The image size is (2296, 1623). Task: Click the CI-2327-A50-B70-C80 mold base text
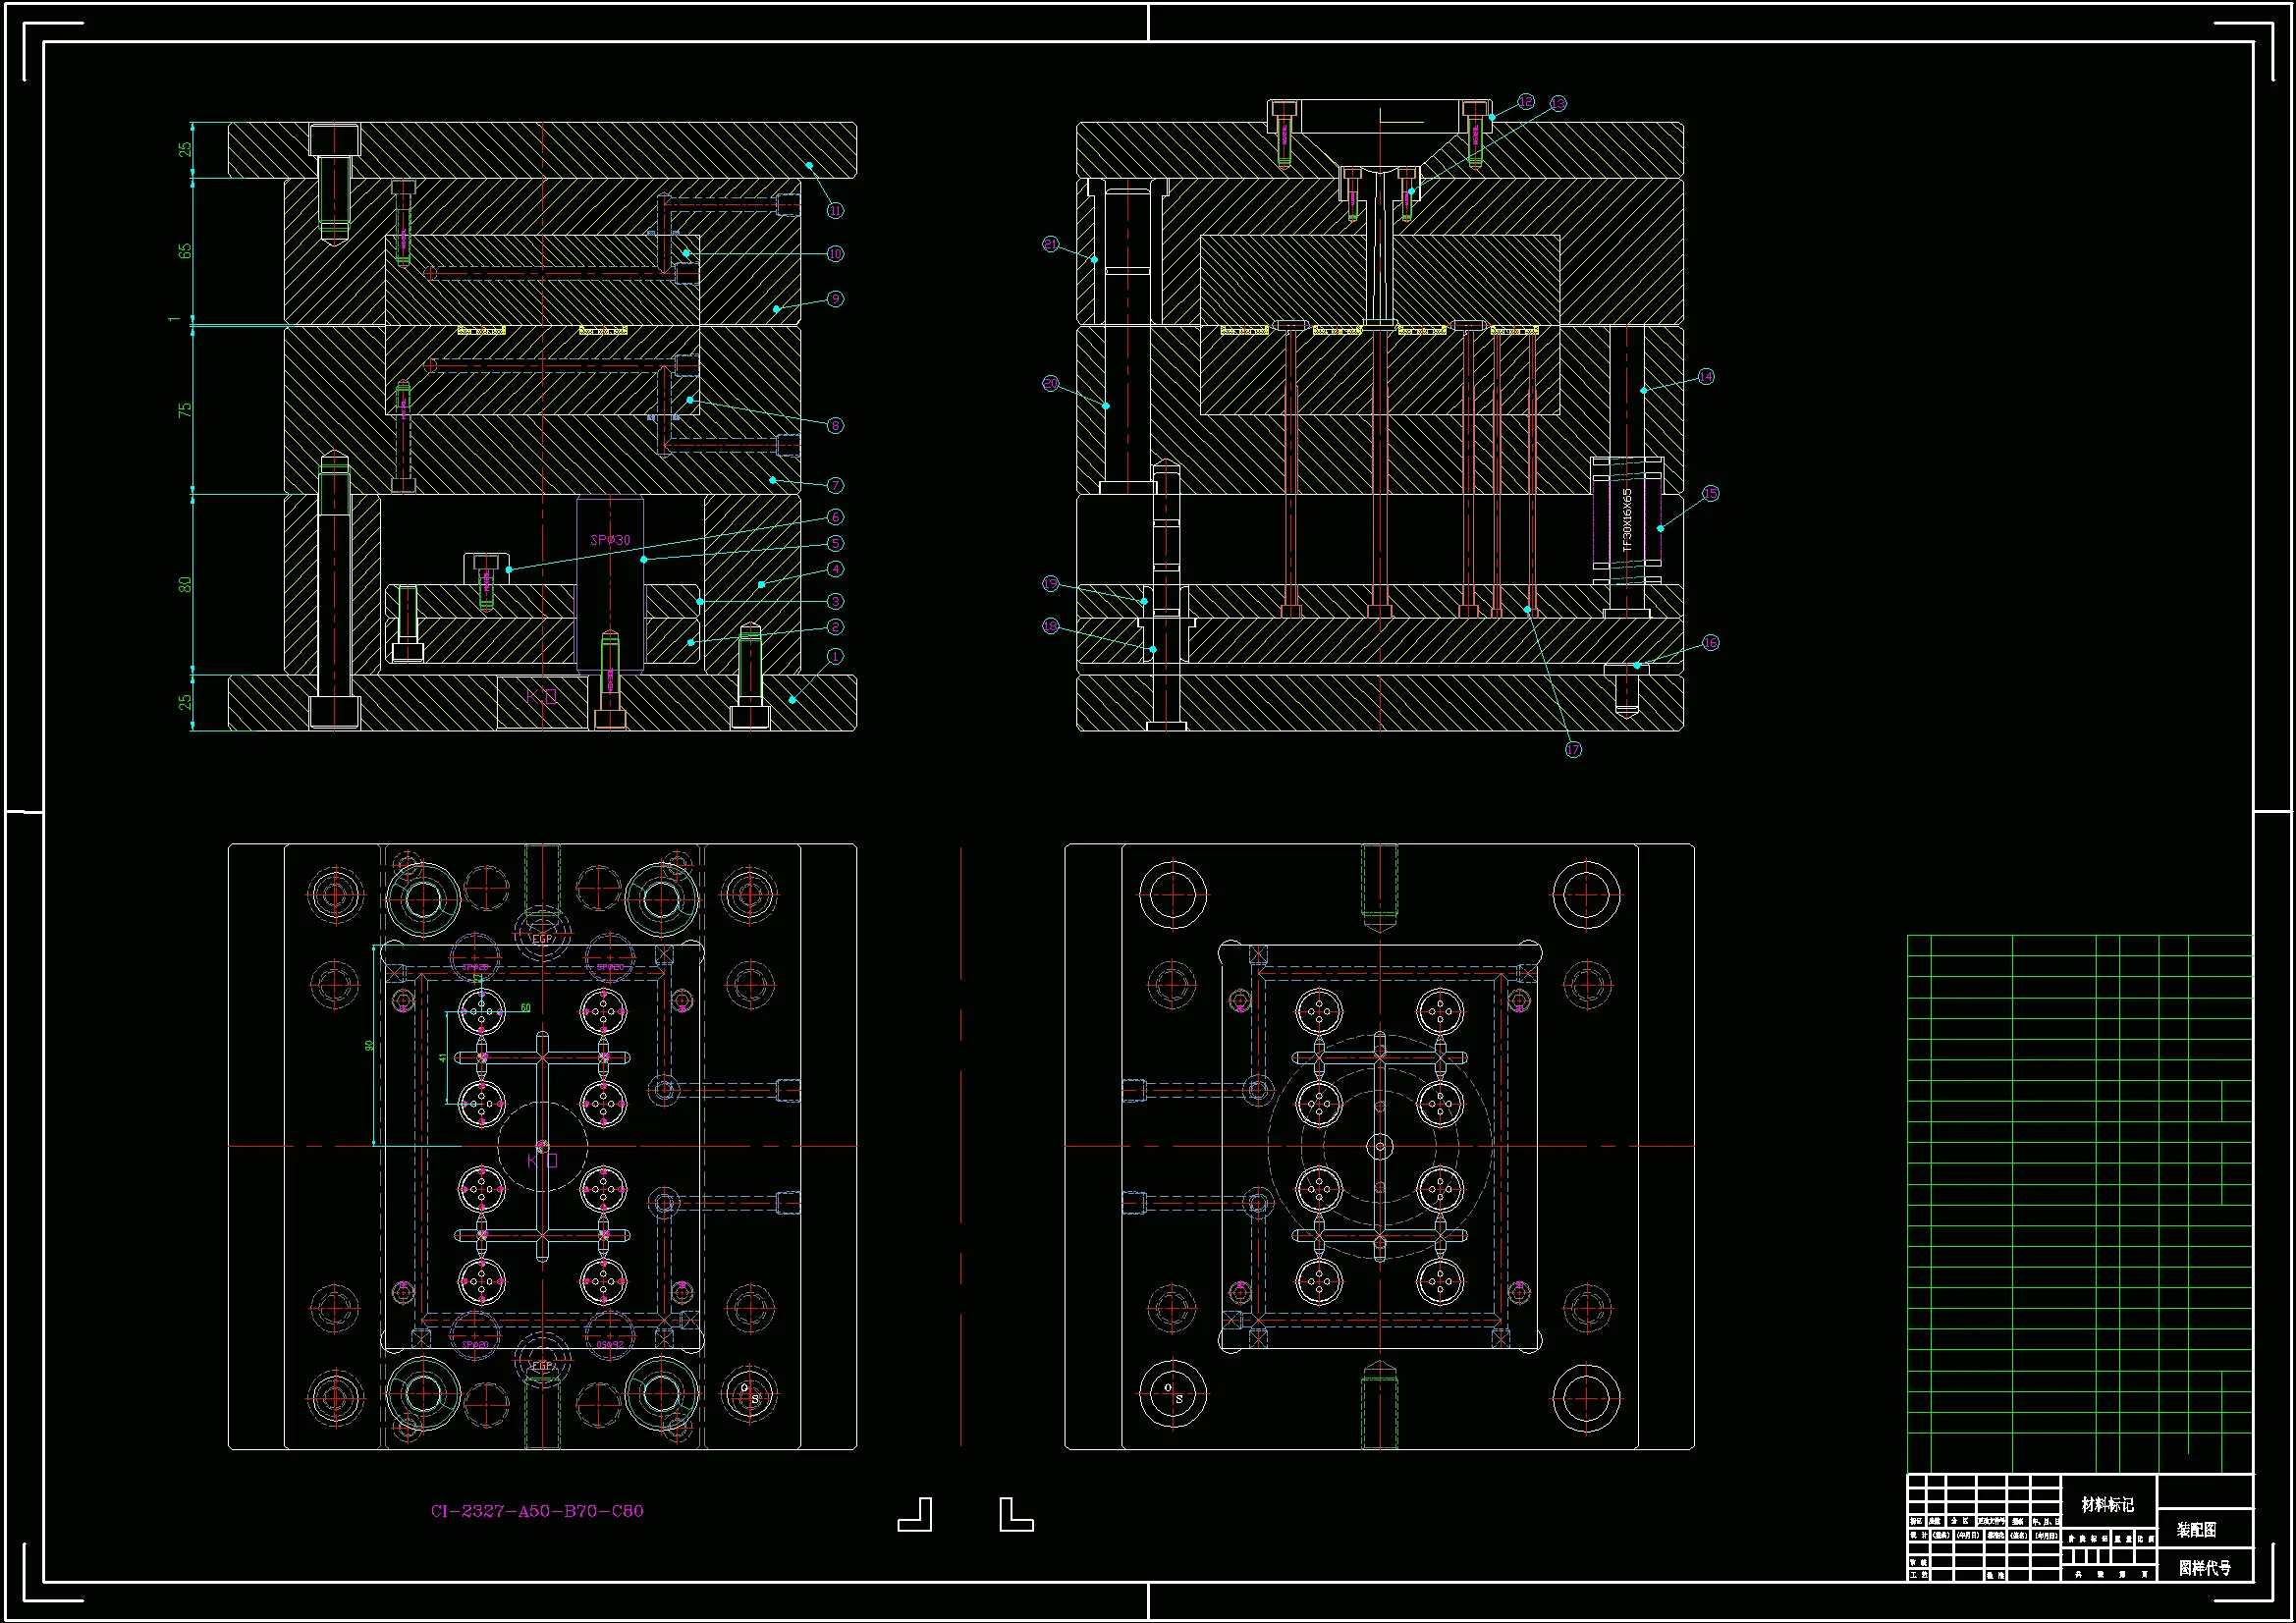pos(537,1511)
